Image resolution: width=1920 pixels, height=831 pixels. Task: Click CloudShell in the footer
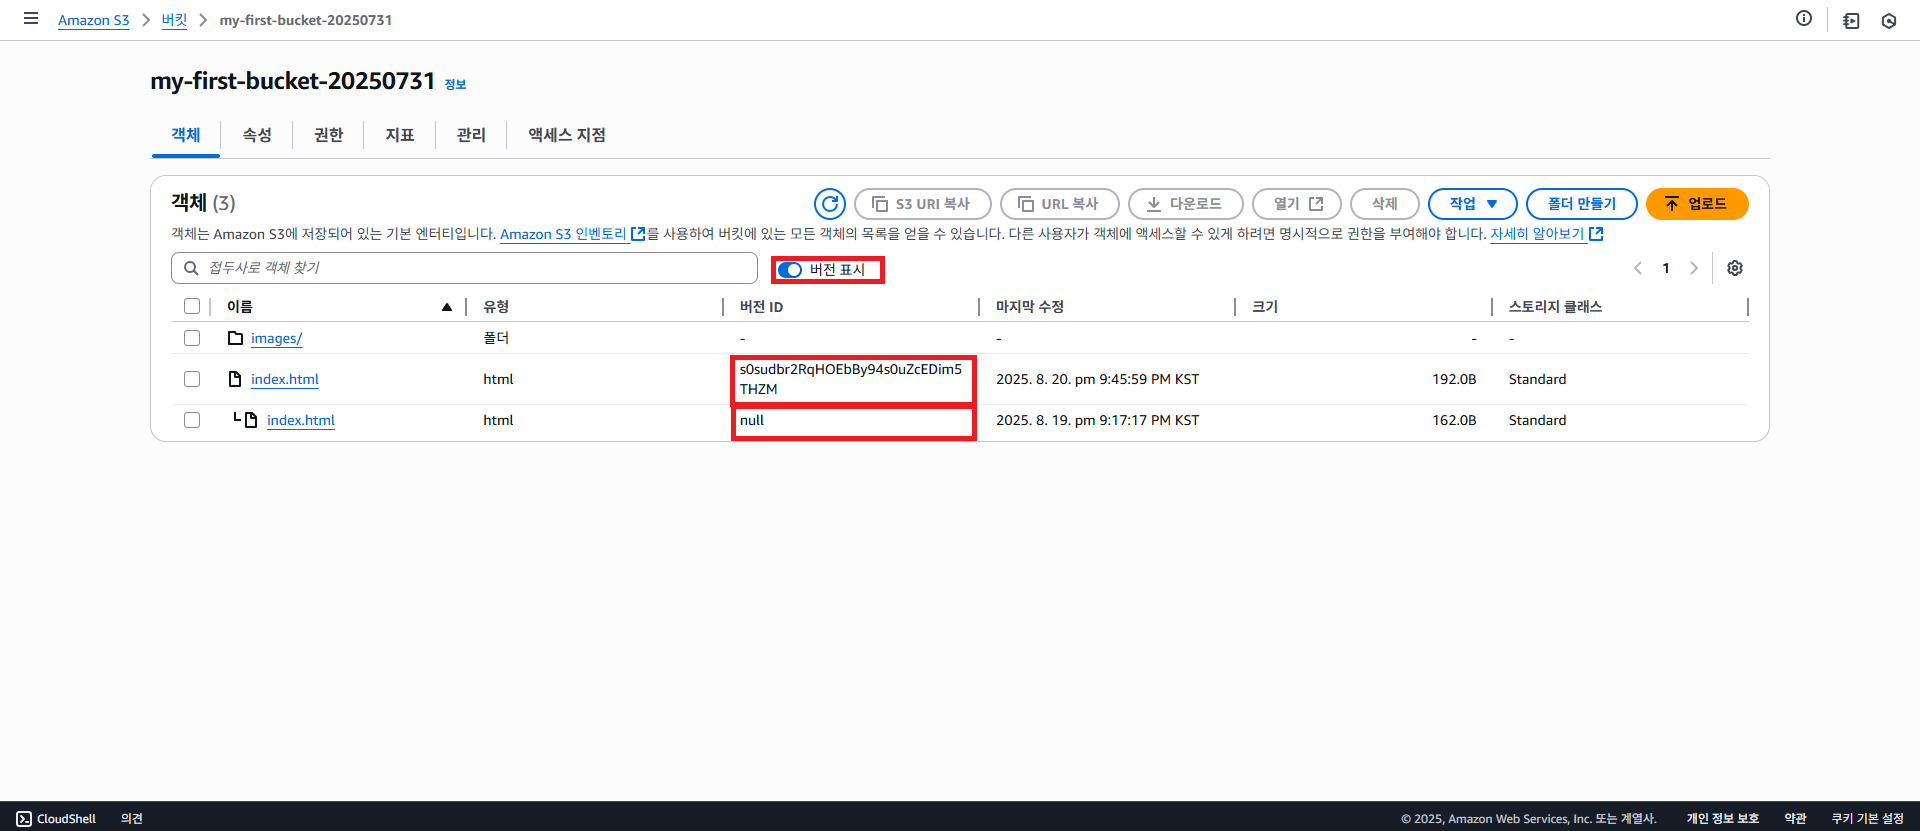click(56, 818)
